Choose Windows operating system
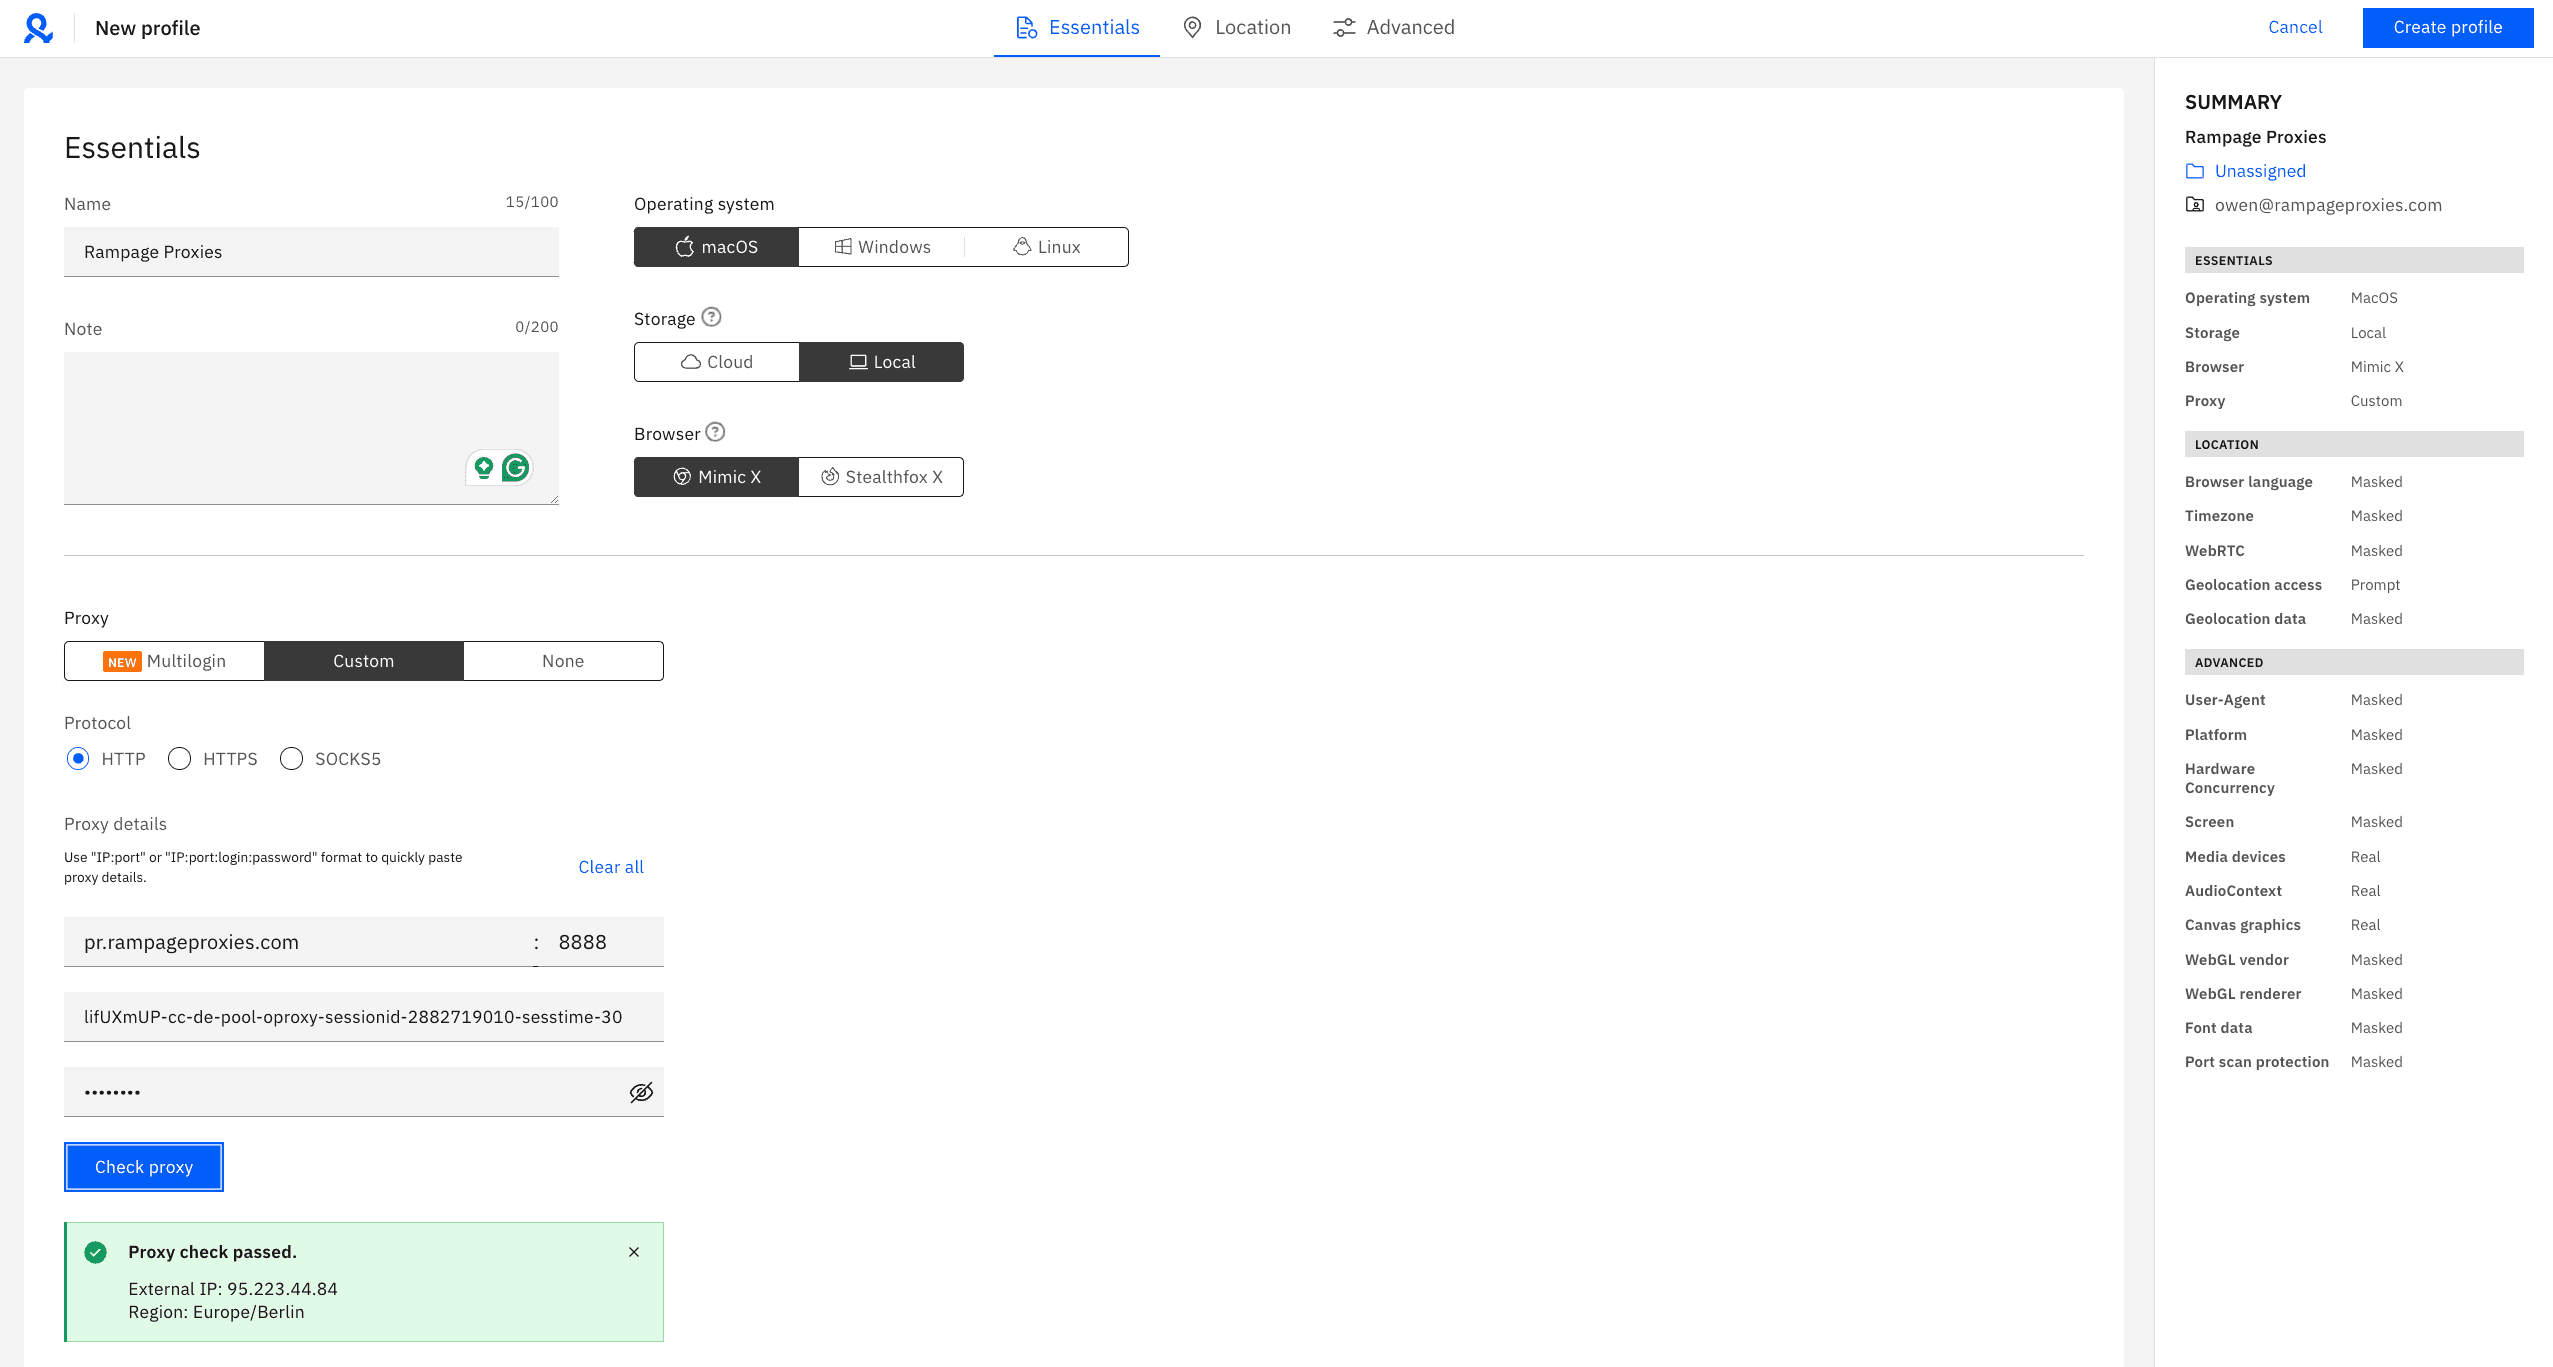Viewport: 2553px width, 1367px height. pos(882,247)
